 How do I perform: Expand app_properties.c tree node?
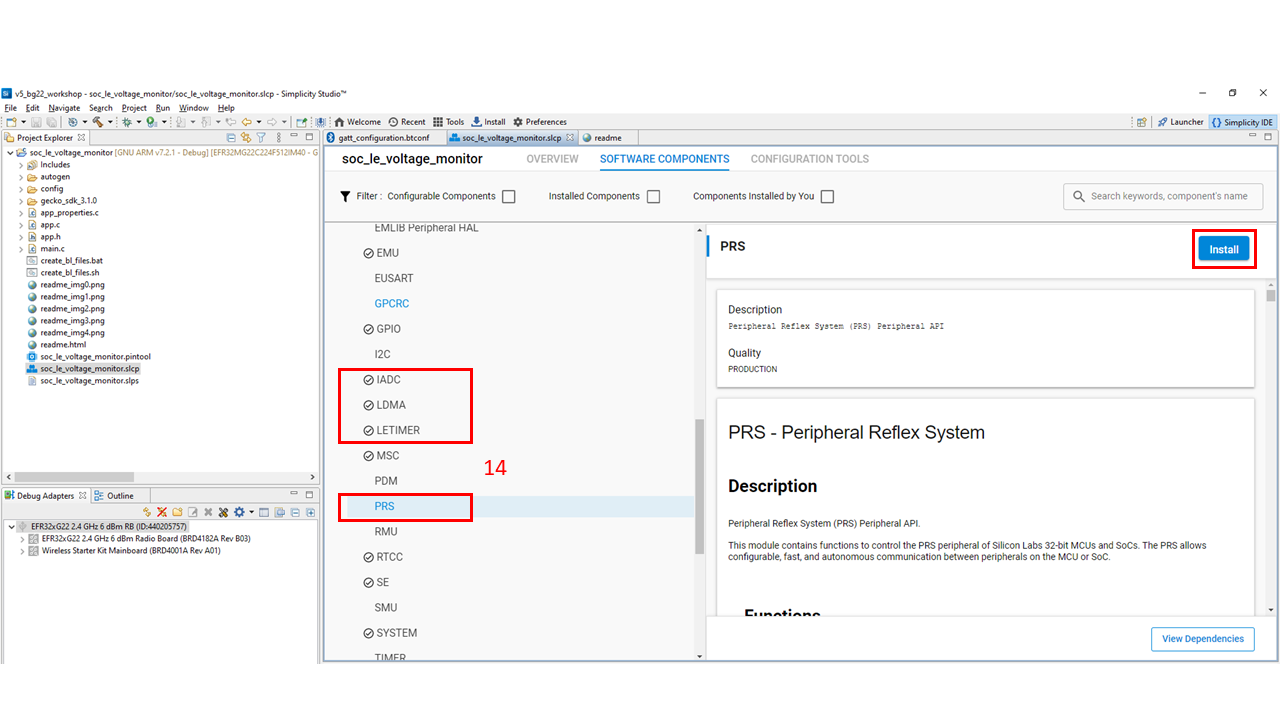(21, 213)
